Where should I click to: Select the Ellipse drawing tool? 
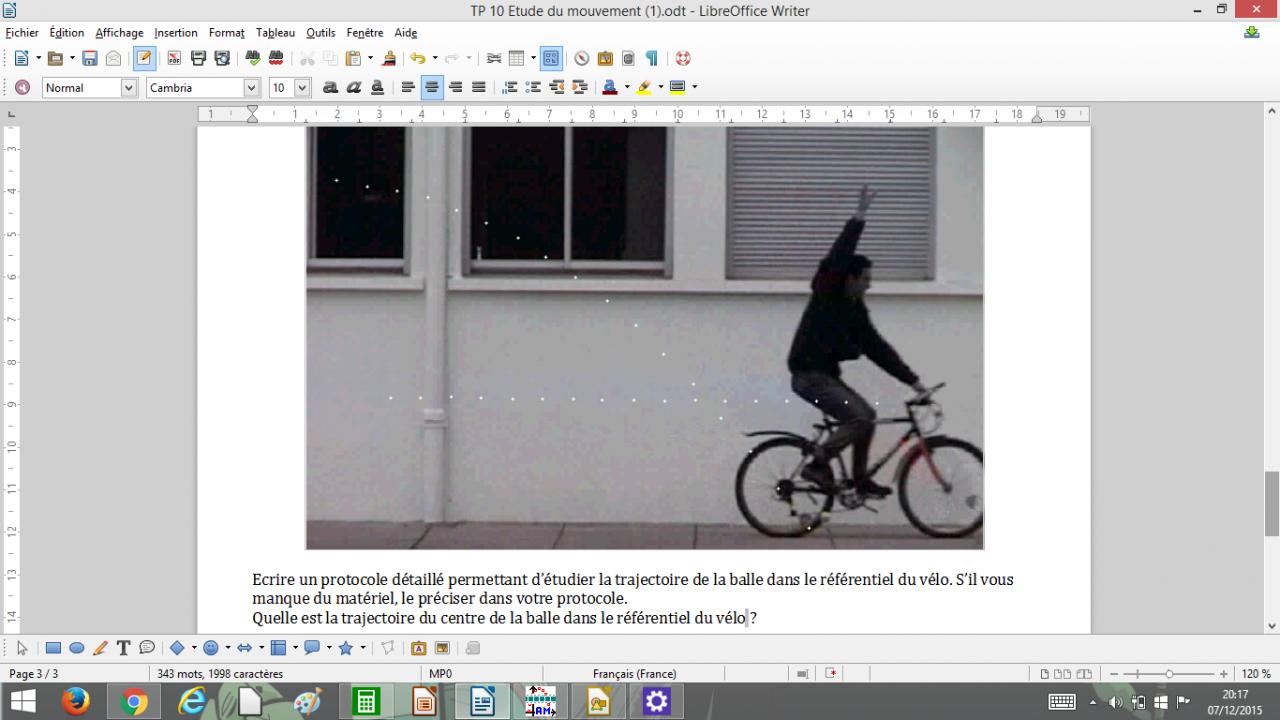(76, 648)
